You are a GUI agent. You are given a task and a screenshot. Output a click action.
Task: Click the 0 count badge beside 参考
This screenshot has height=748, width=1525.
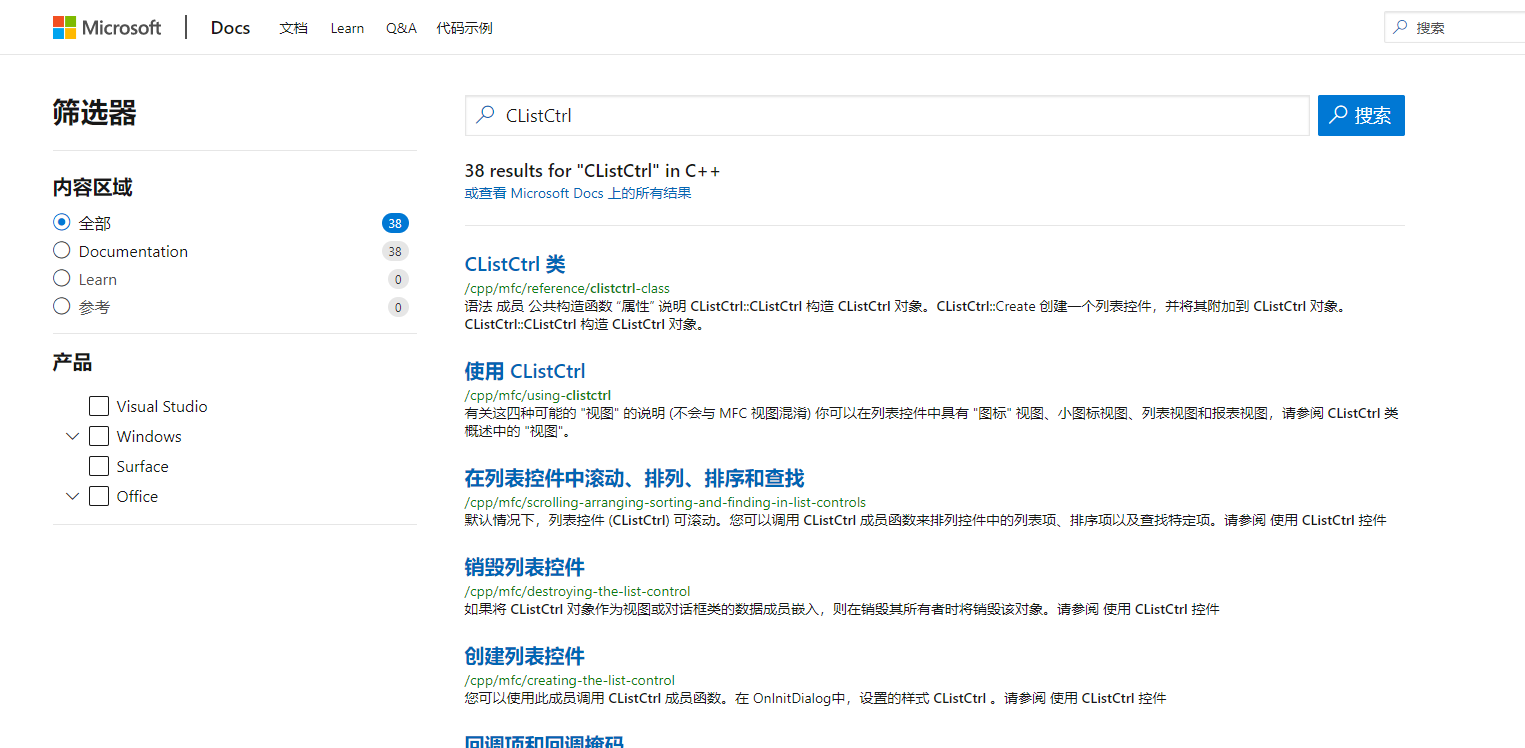coord(398,307)
